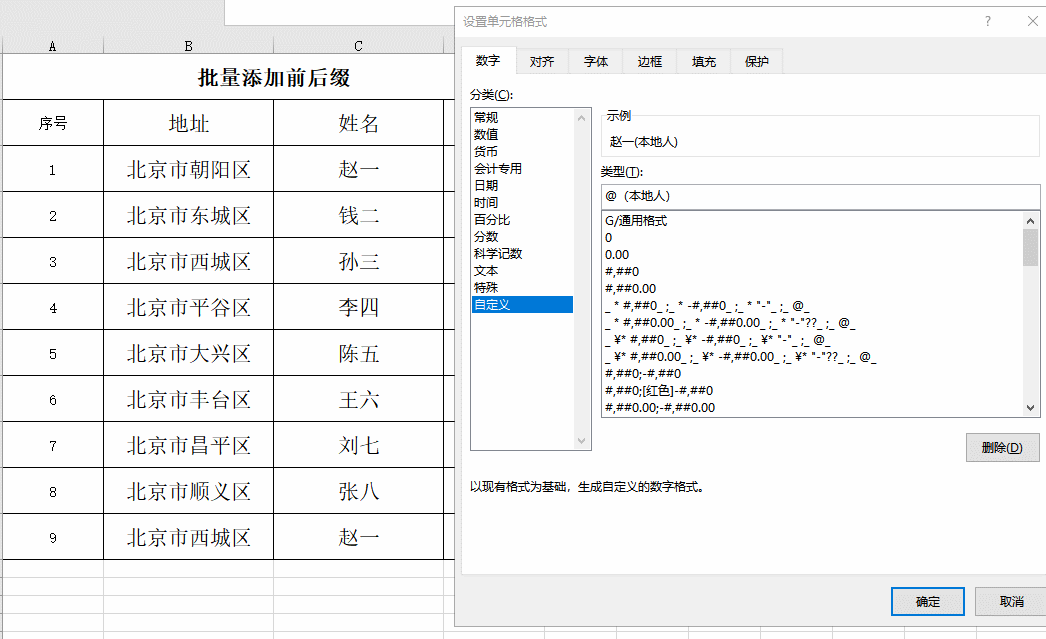Select #,##0;[红色]-#,##0 format
Viewport: 1046px width, 639px height.
pos(813,390)
